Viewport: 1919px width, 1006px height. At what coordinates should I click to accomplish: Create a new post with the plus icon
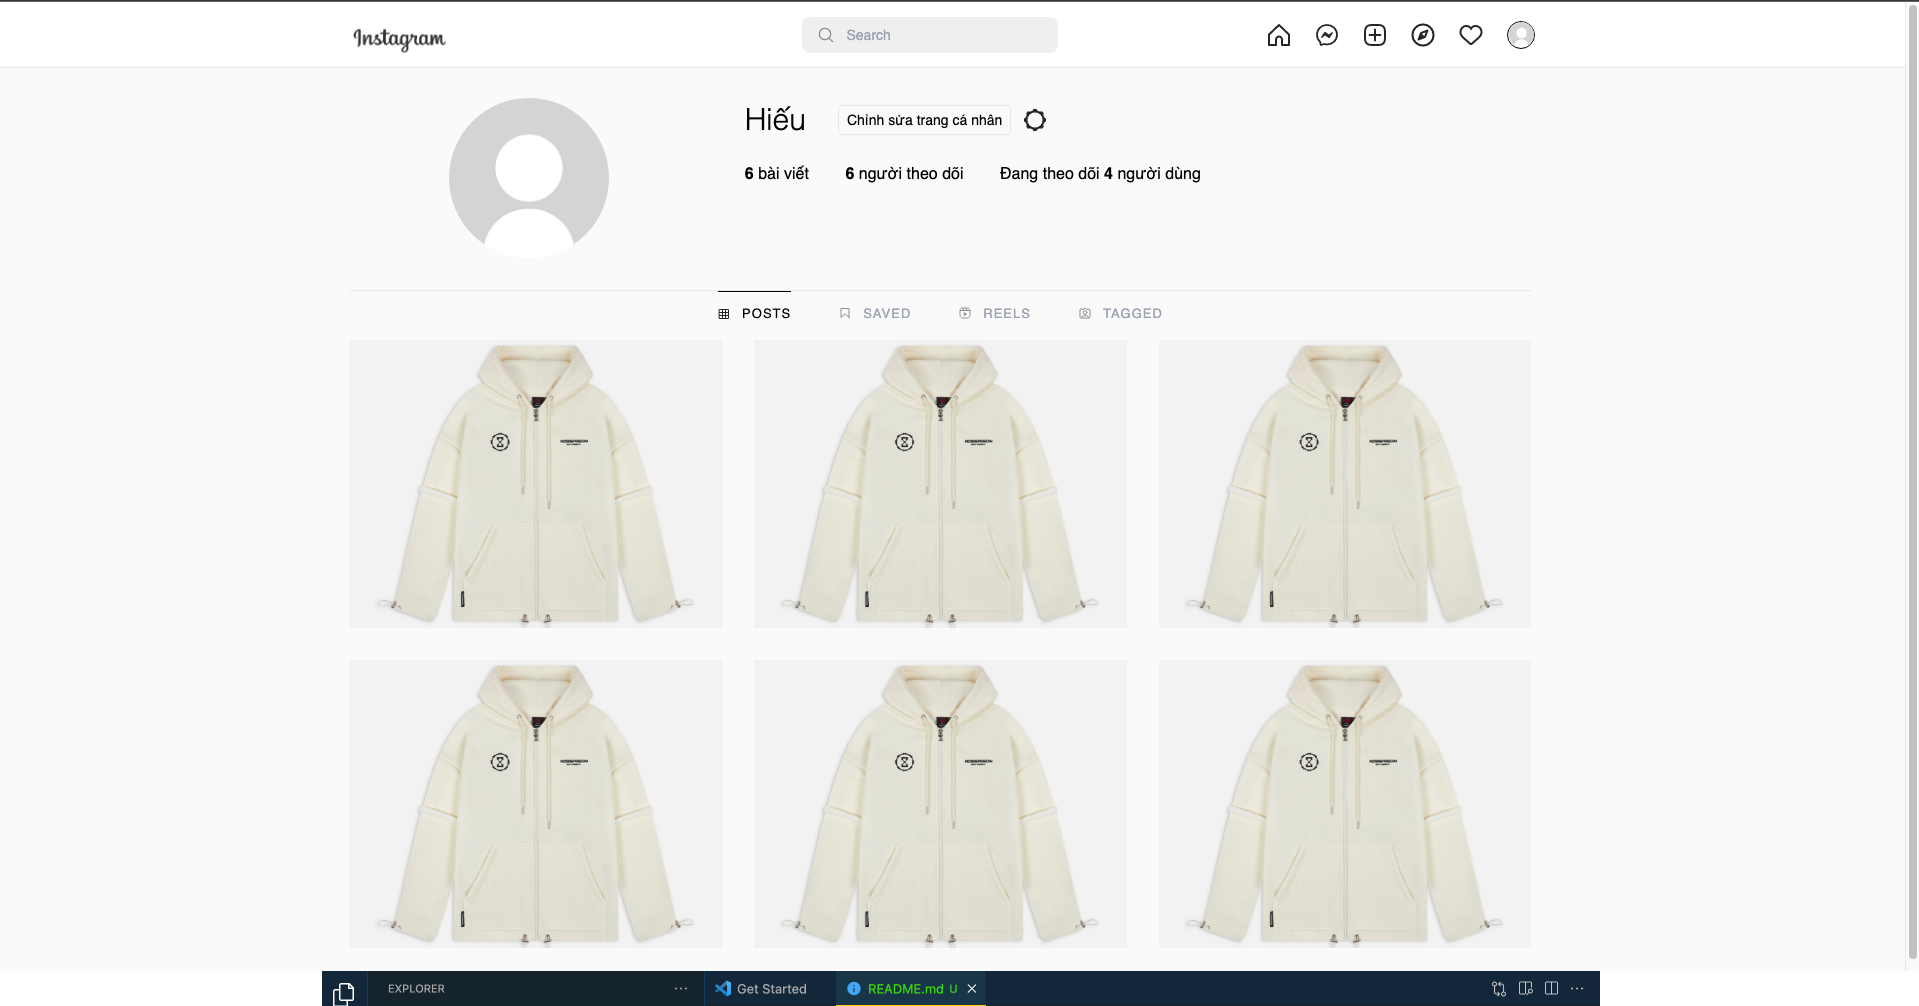tap(1375, 34)
